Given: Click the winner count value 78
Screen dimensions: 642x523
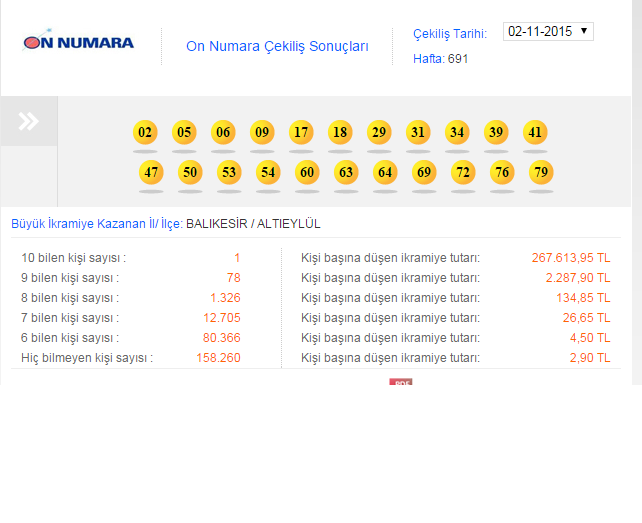Looking at the screenshot, I should point(234,278).
